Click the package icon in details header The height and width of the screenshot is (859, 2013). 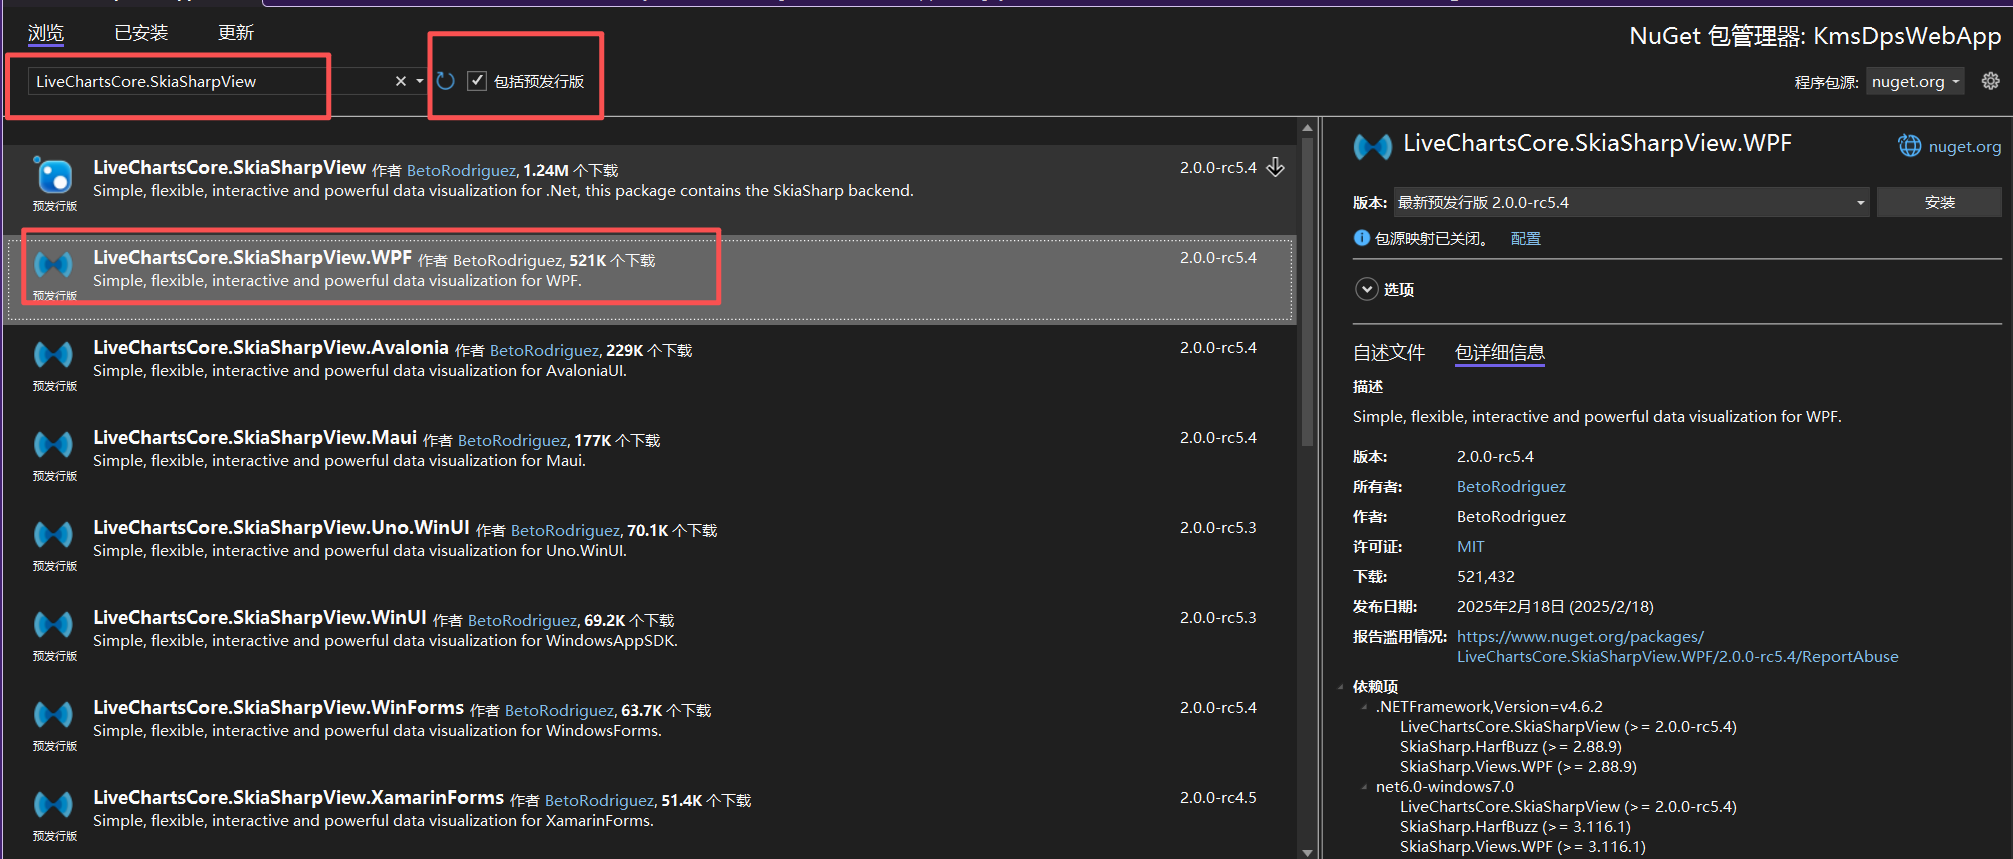click(1373, 147)
